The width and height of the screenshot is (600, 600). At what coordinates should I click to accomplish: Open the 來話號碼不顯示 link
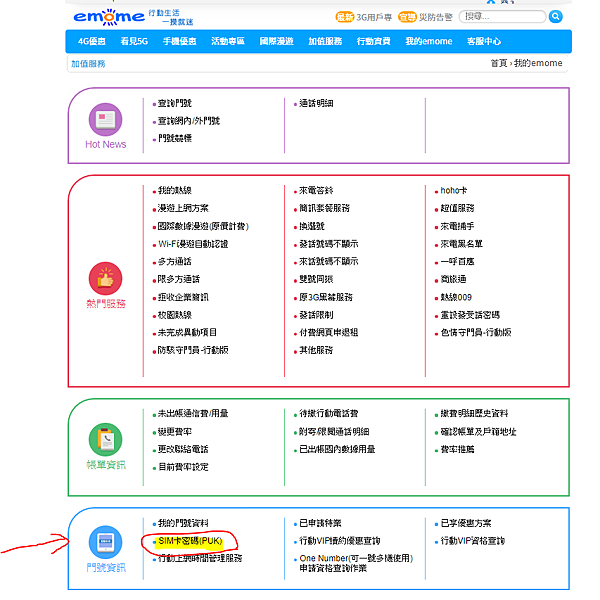pos(329,261)
